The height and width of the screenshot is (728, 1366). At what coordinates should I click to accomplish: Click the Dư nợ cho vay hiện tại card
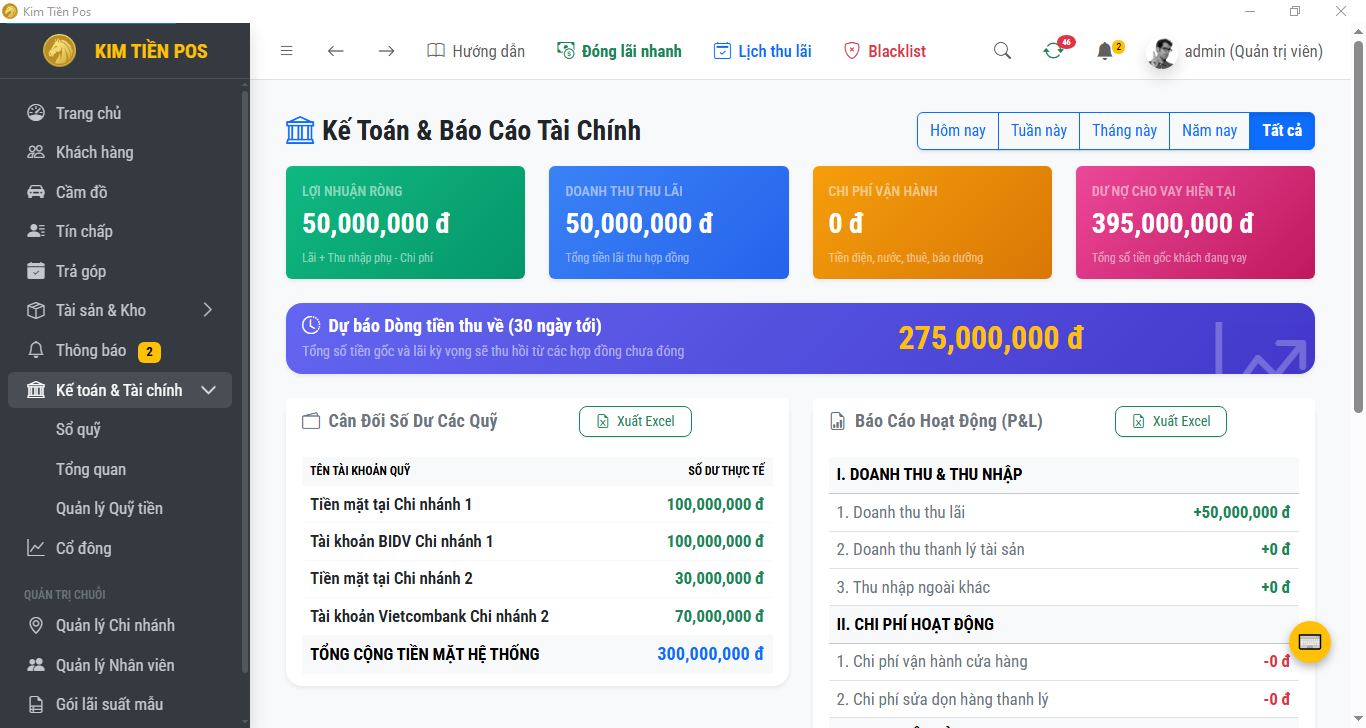click(1195, 222)
